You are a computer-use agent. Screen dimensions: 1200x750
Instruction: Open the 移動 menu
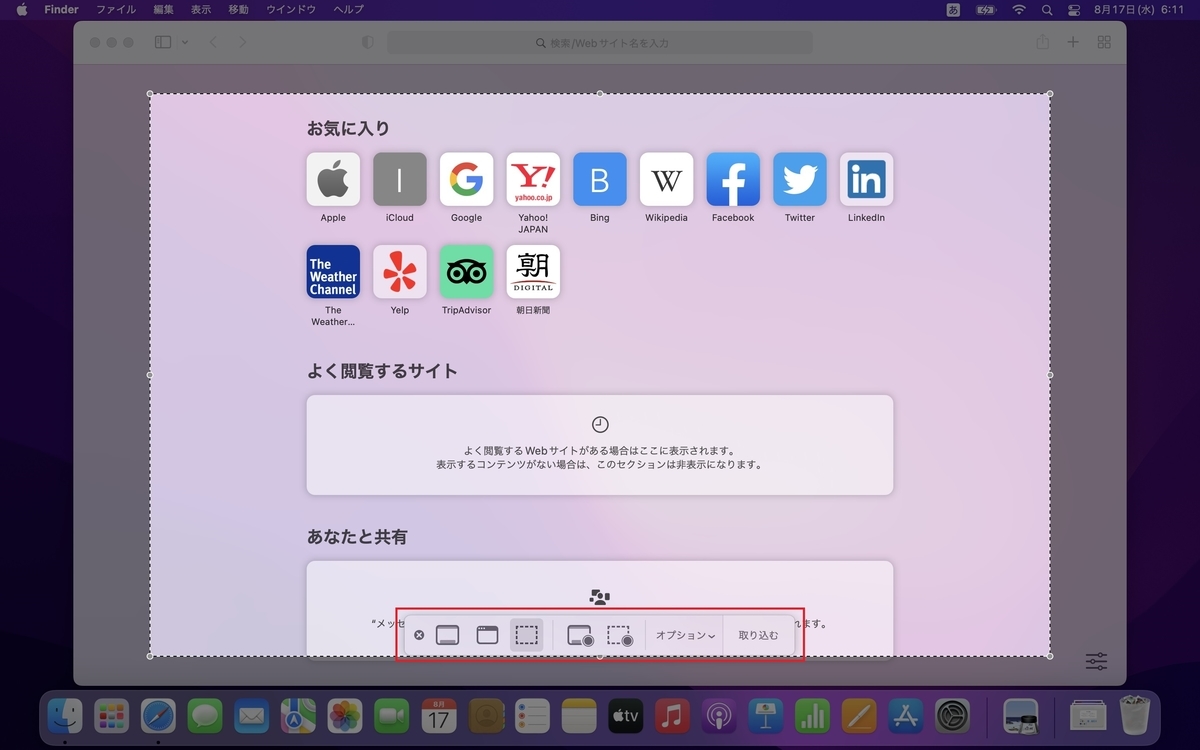click(x=238, y=9)
